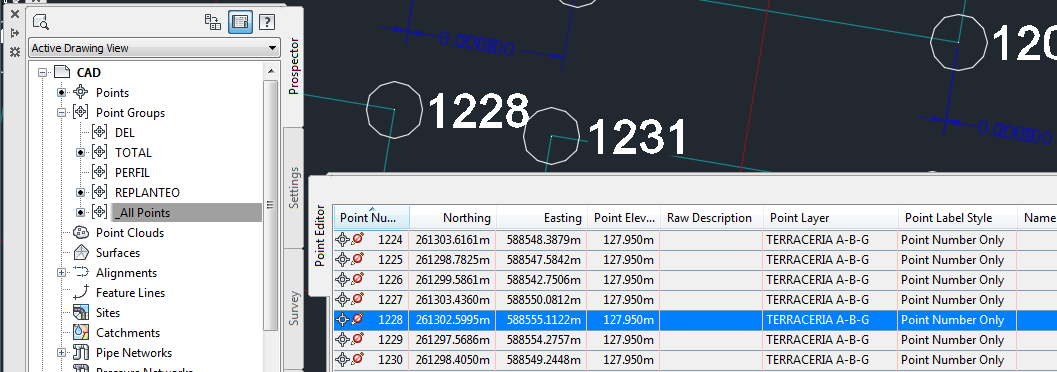Viewport: 1057px width, 372px height.
Task: Sort by the Northing column header
Action: point(453,218)
